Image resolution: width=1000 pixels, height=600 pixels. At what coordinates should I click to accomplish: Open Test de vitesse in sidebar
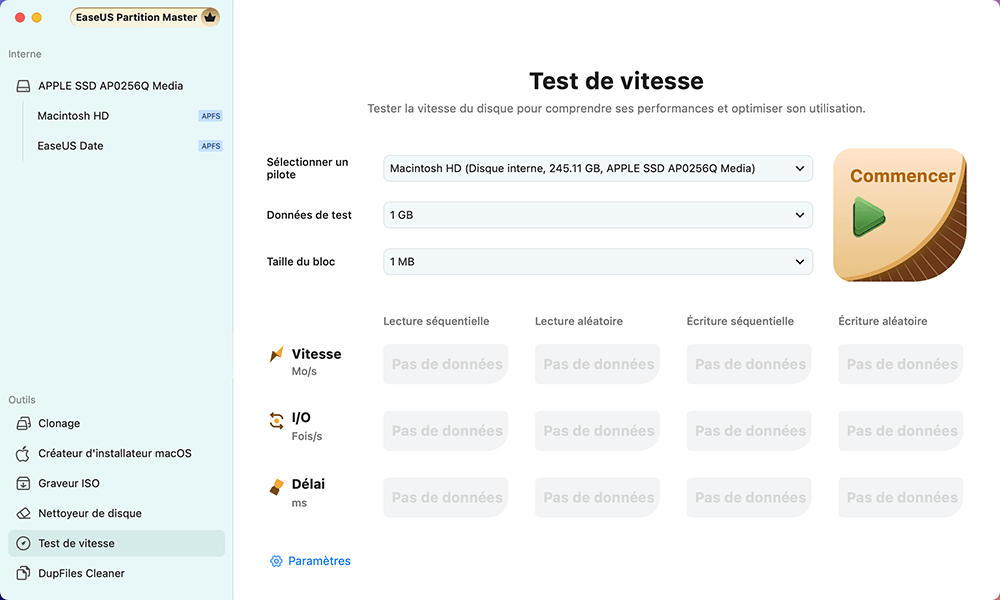click(x=117, y=543)
